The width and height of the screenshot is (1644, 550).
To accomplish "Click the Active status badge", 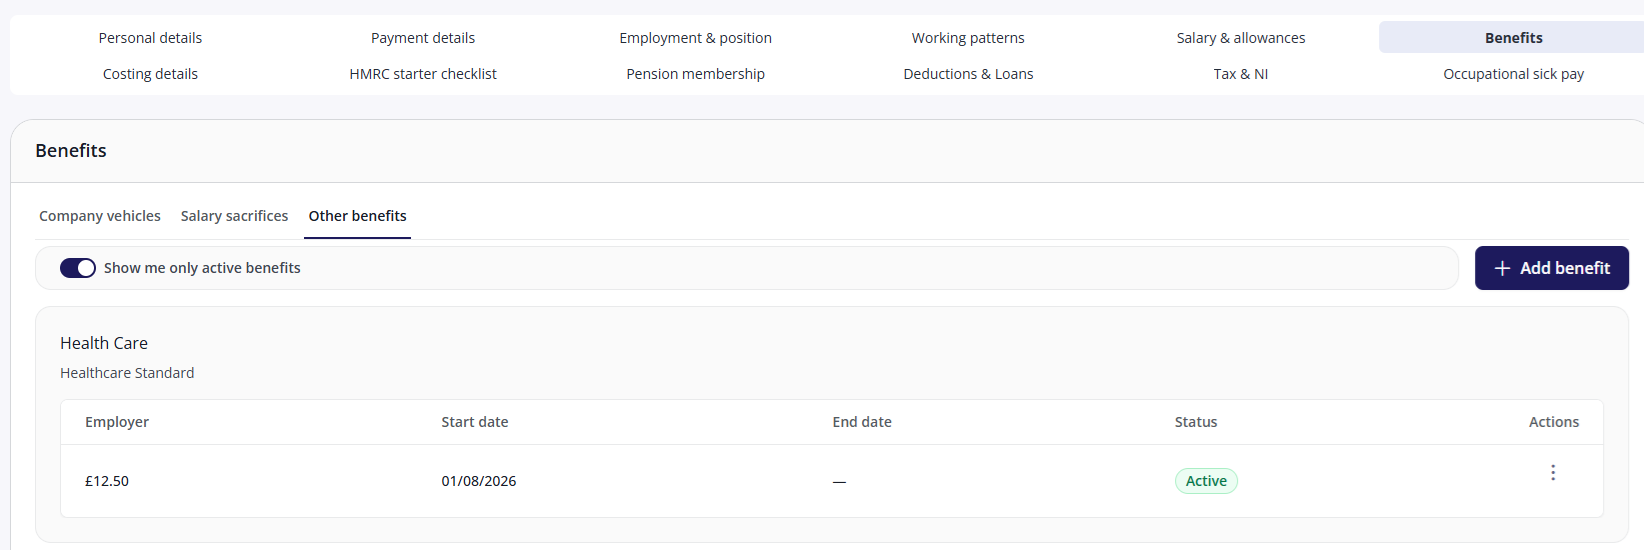I will coord(1206,481).
